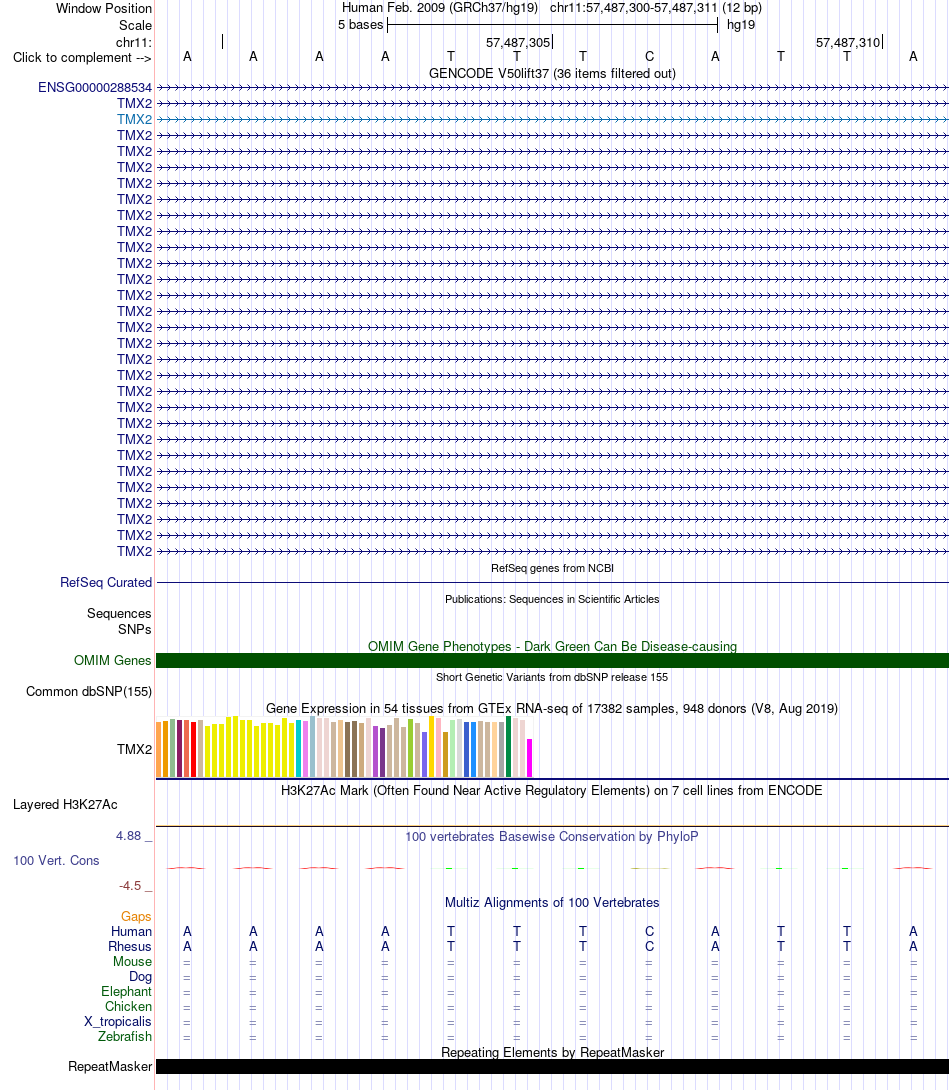Click the 'Short Genetic Variants from dbSNP release 155' title
Viewport: 950px width, 1090px height.
[x=552, y=677]
